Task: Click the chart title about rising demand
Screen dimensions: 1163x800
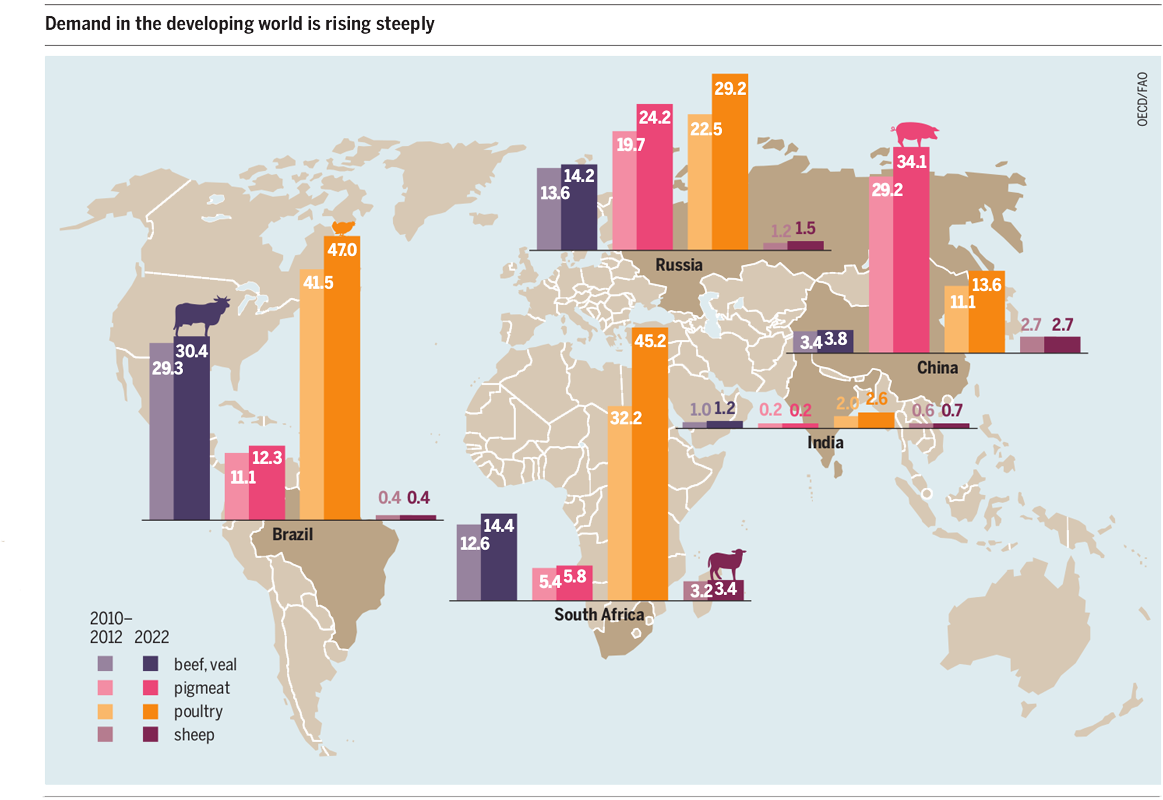Action: pos(240,24)
